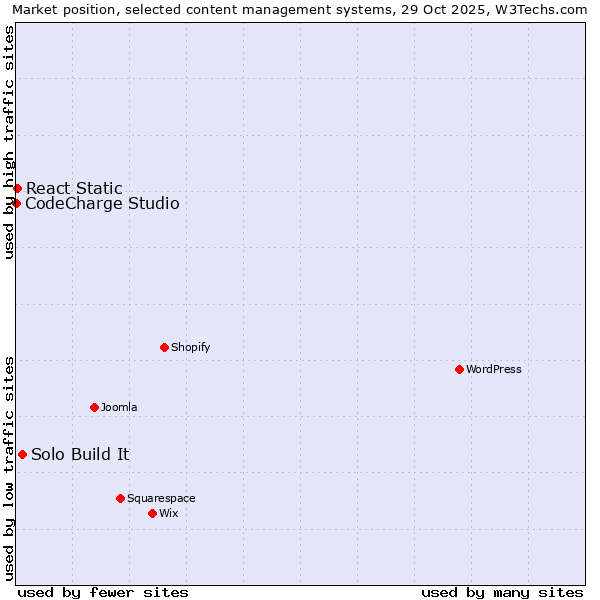
Task: Select the WordPress red marker
Action: [459, 369]
